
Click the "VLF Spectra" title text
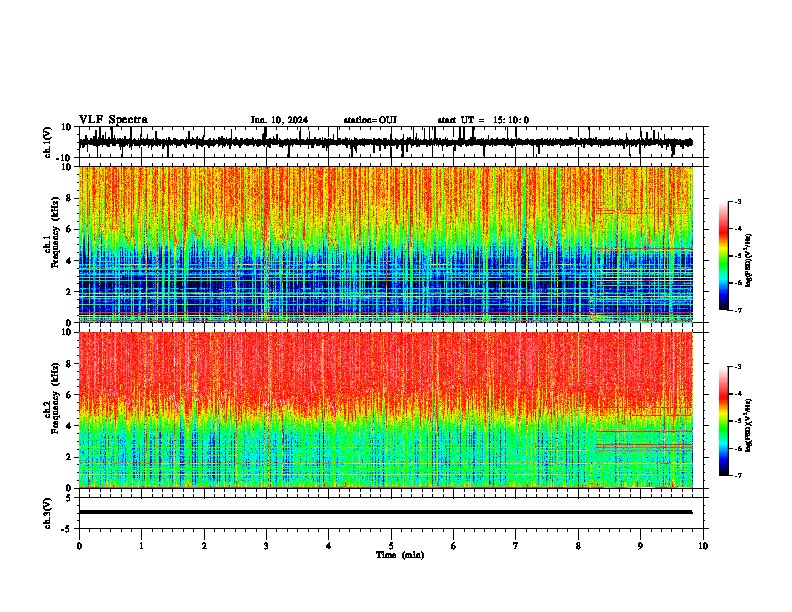coord(113,120)
